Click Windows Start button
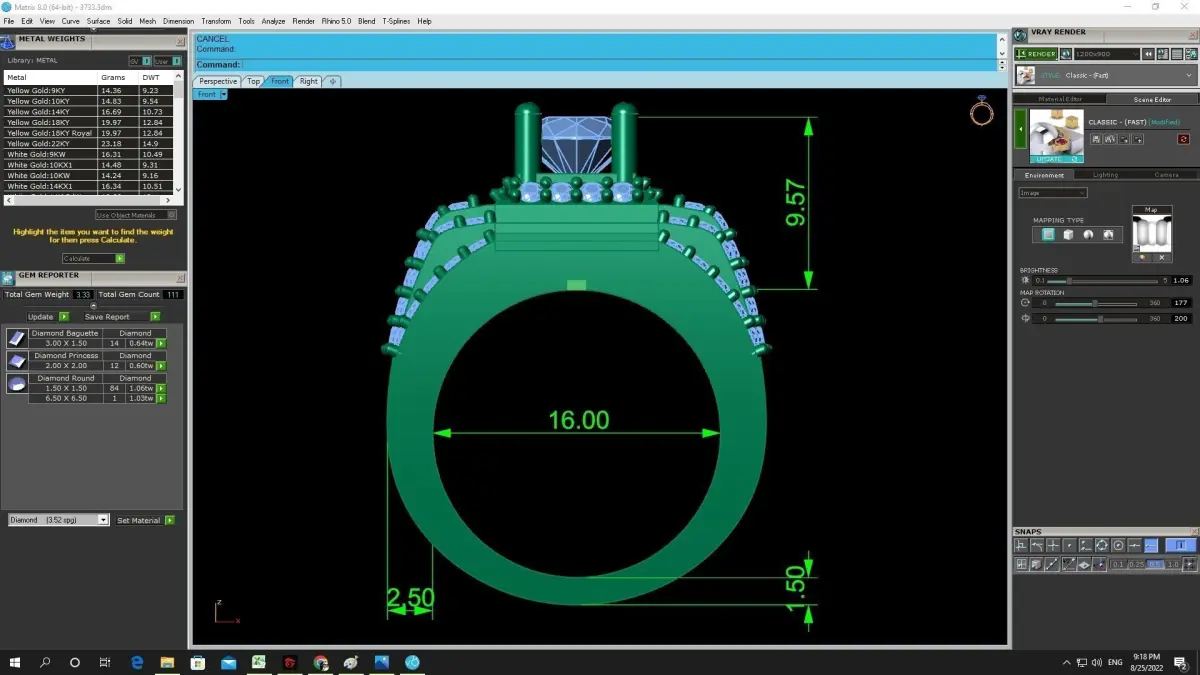 click(15, 662)
